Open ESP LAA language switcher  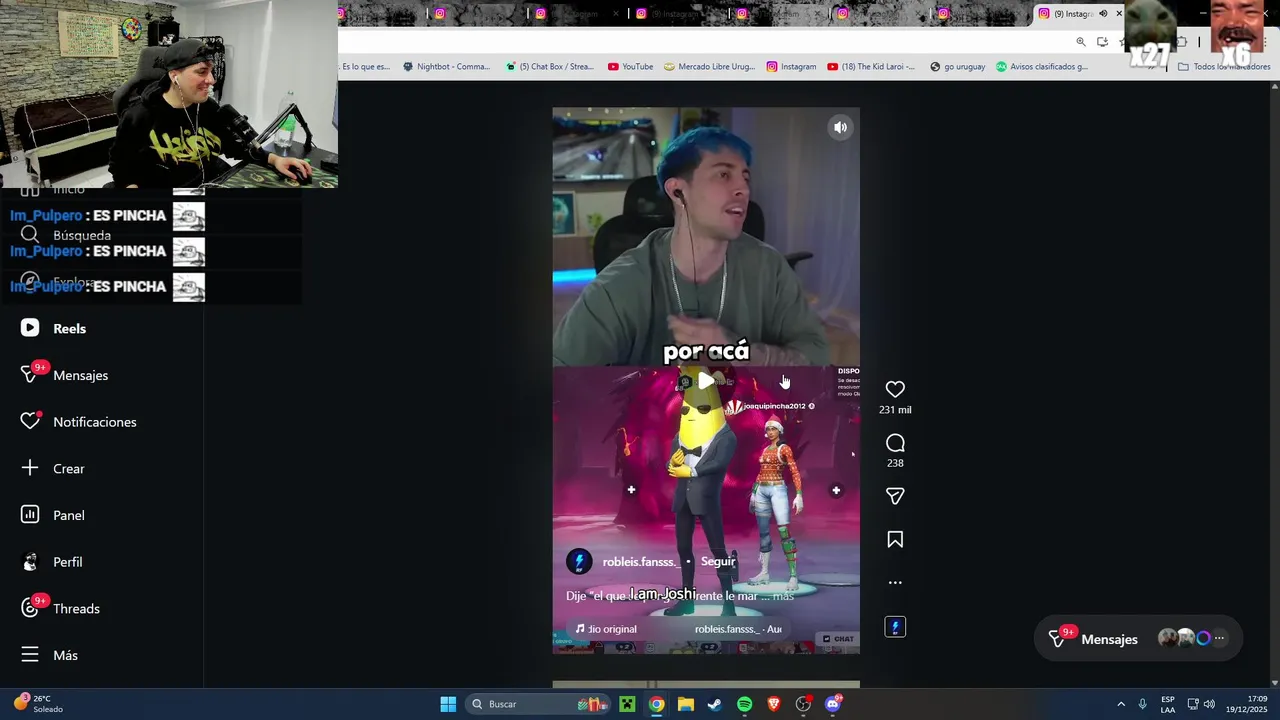click(1168, 704)
